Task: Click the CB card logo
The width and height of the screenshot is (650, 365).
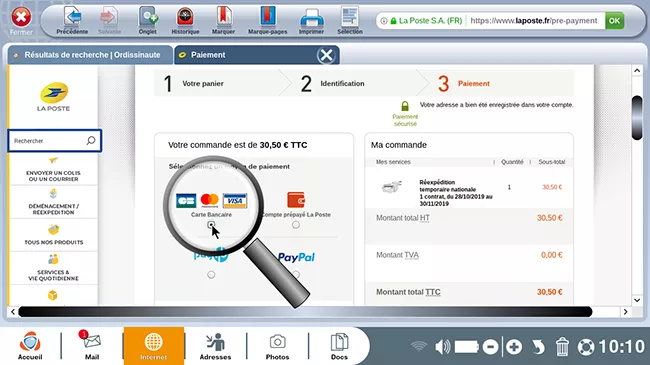Action: [x=186, y=201]
